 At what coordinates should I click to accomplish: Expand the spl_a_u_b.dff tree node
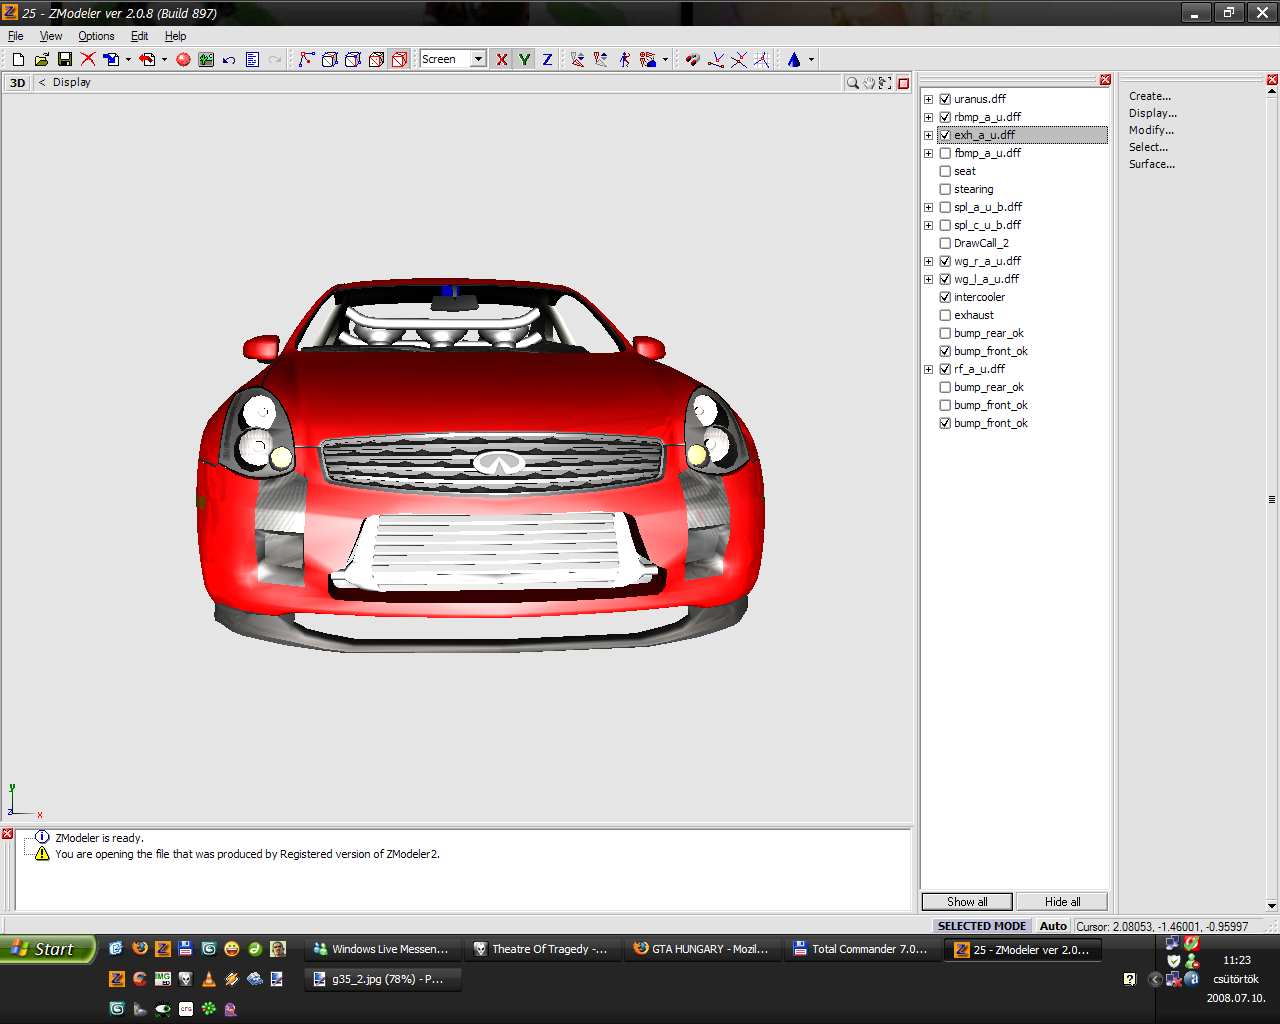tap(928, 207)
